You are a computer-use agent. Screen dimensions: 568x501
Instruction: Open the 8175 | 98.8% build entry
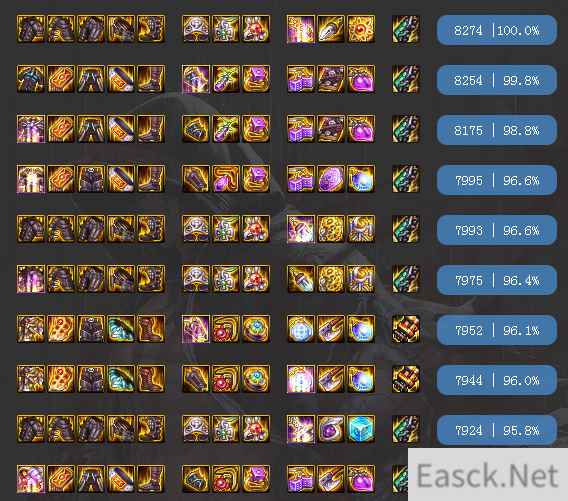point(496,130)
